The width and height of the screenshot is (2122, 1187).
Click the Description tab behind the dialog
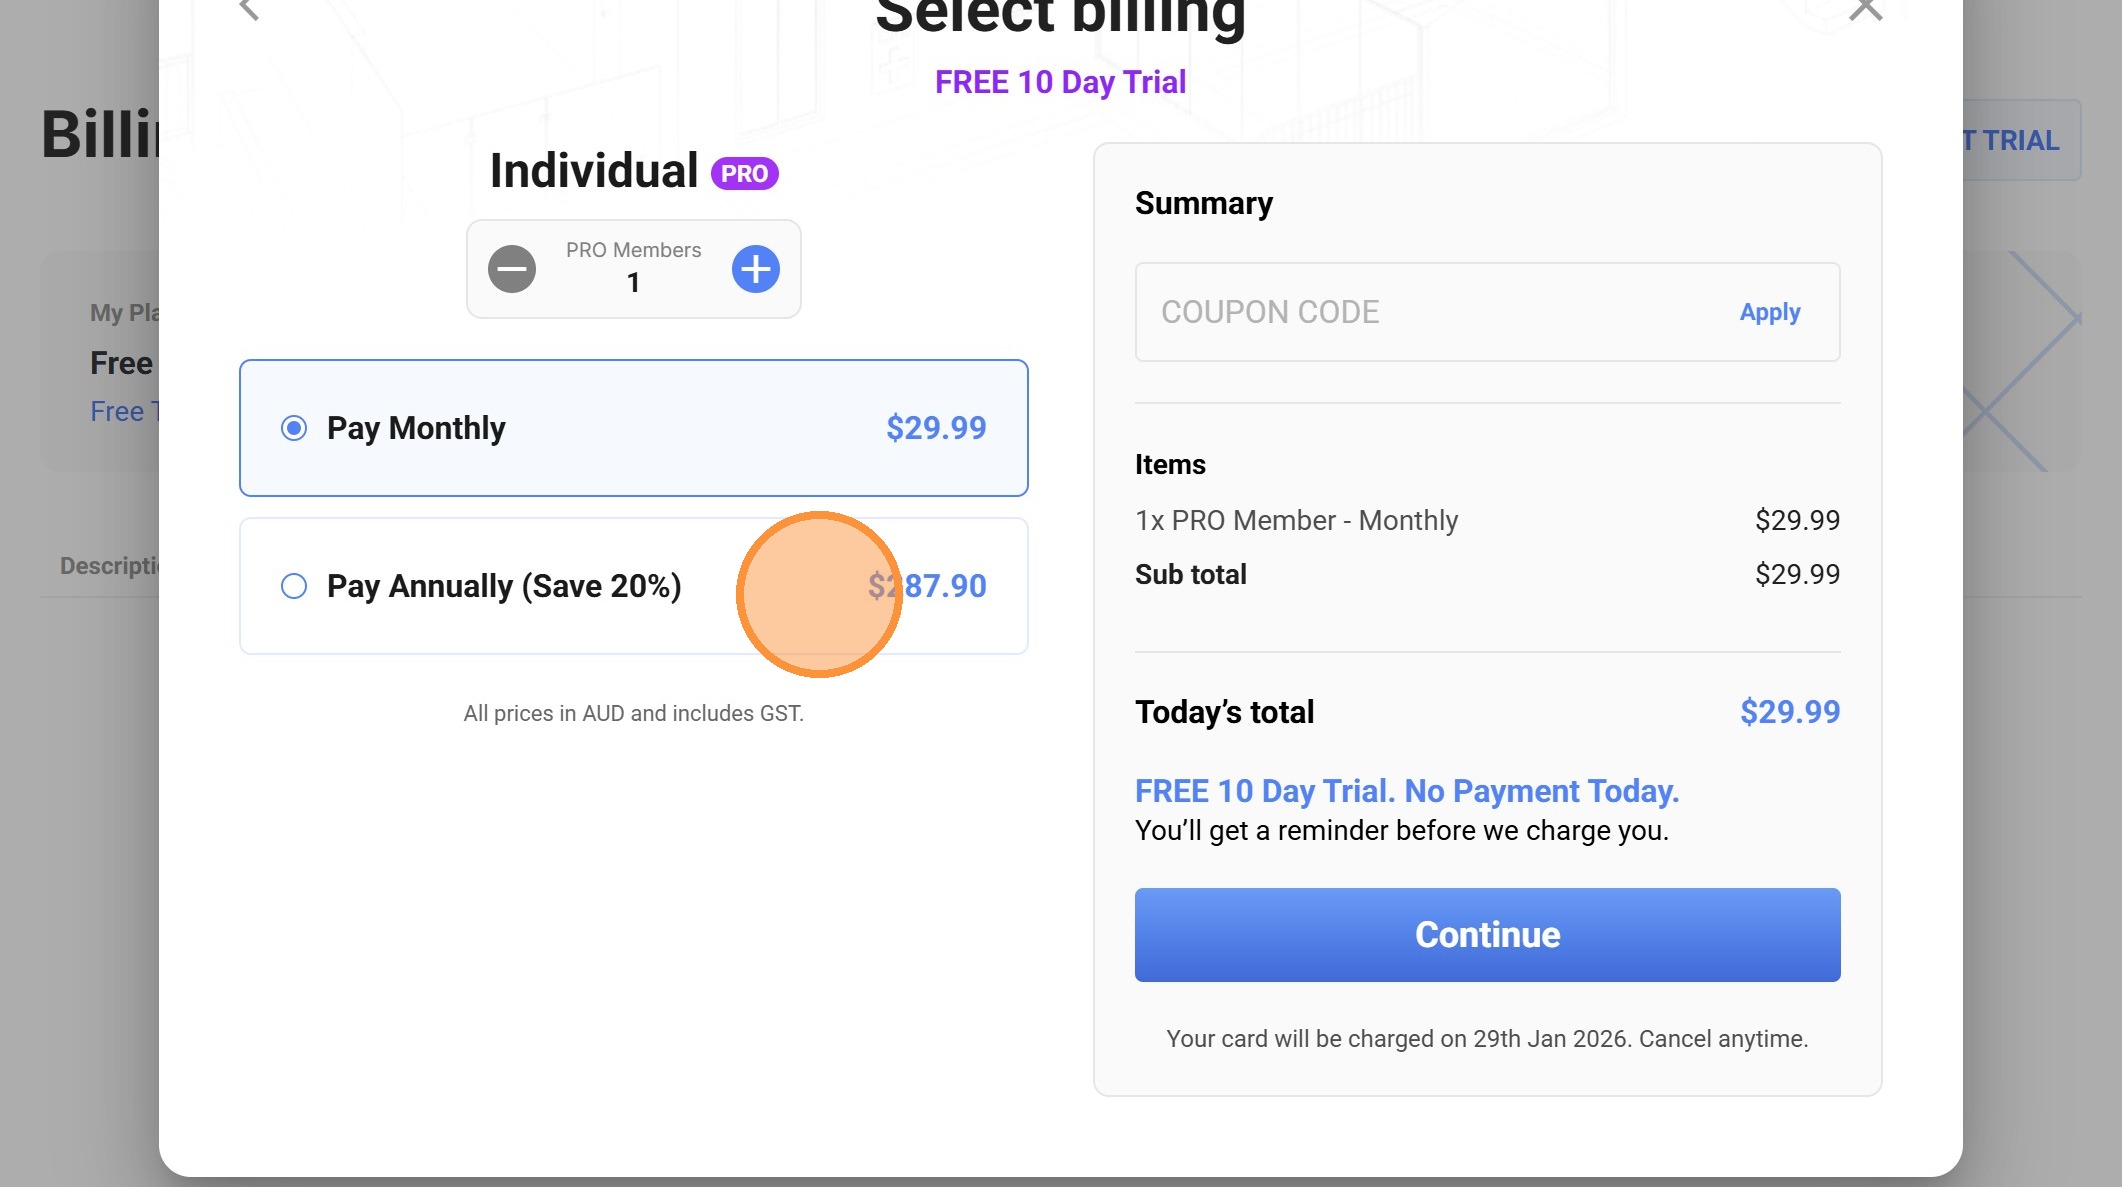point(108,566)
